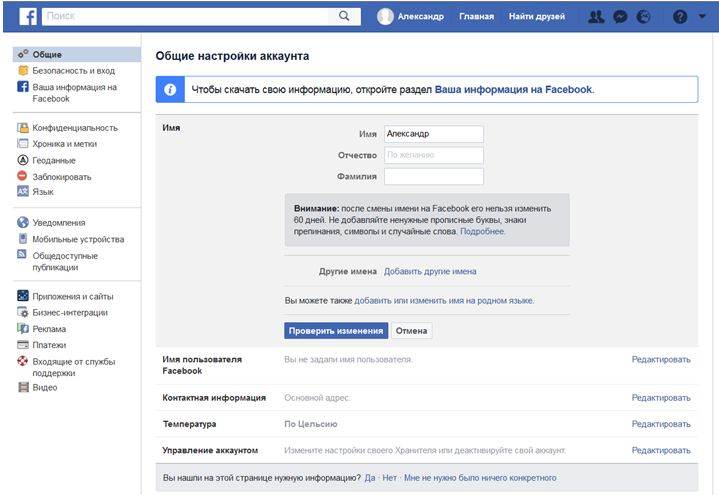719x500 pixels.
Task: Click the language icon beside Язык
Action: [23, 191]
